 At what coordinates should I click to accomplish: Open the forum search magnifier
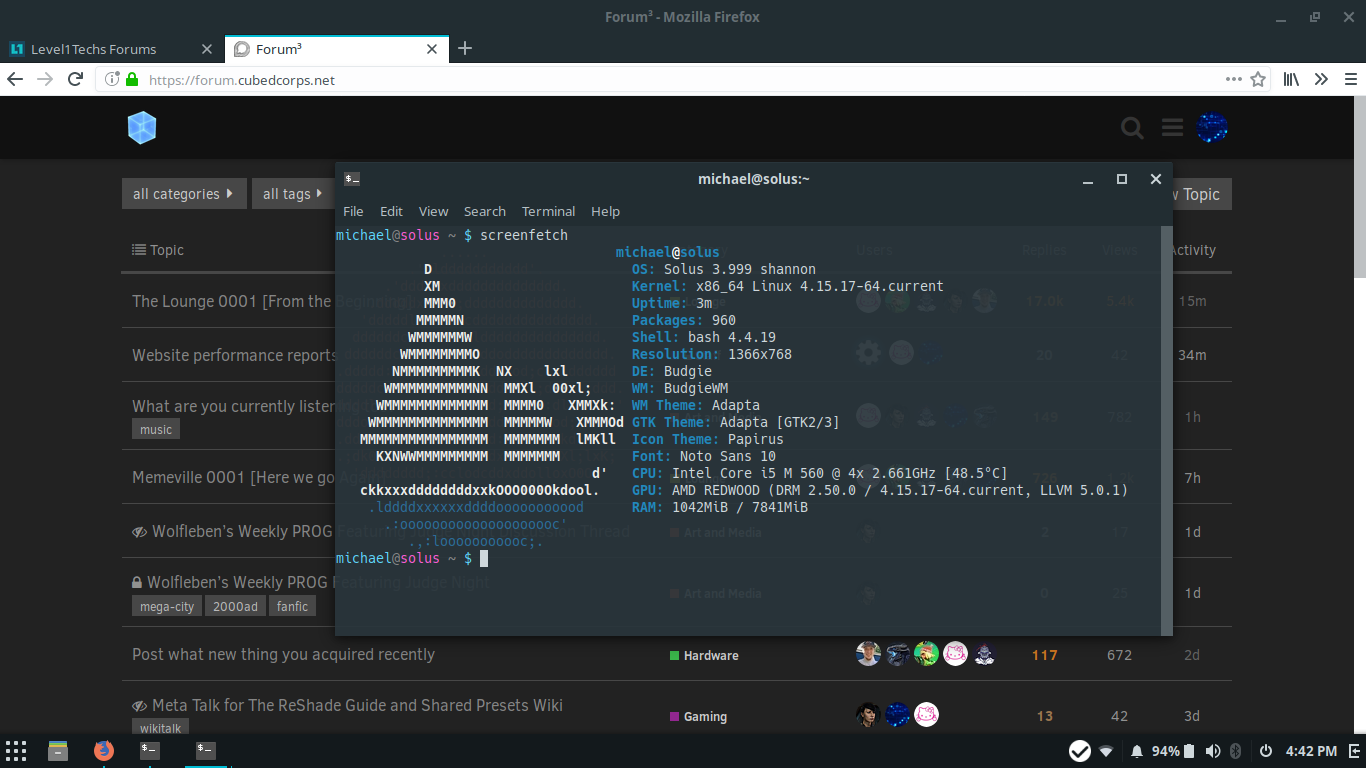[1132, 128]
